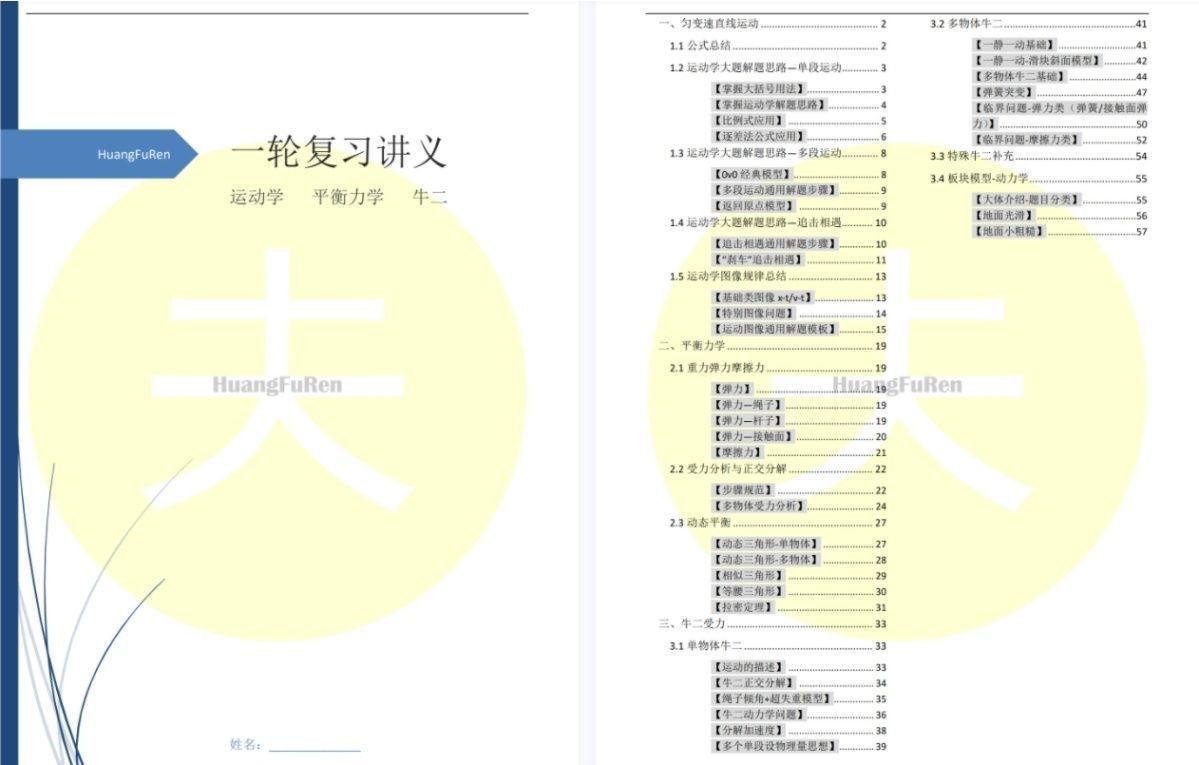Screen dimensions: 1199x765
Task: Open contents entry 【追击相遇通用解题步骤】
Action: tap(799, 244)
